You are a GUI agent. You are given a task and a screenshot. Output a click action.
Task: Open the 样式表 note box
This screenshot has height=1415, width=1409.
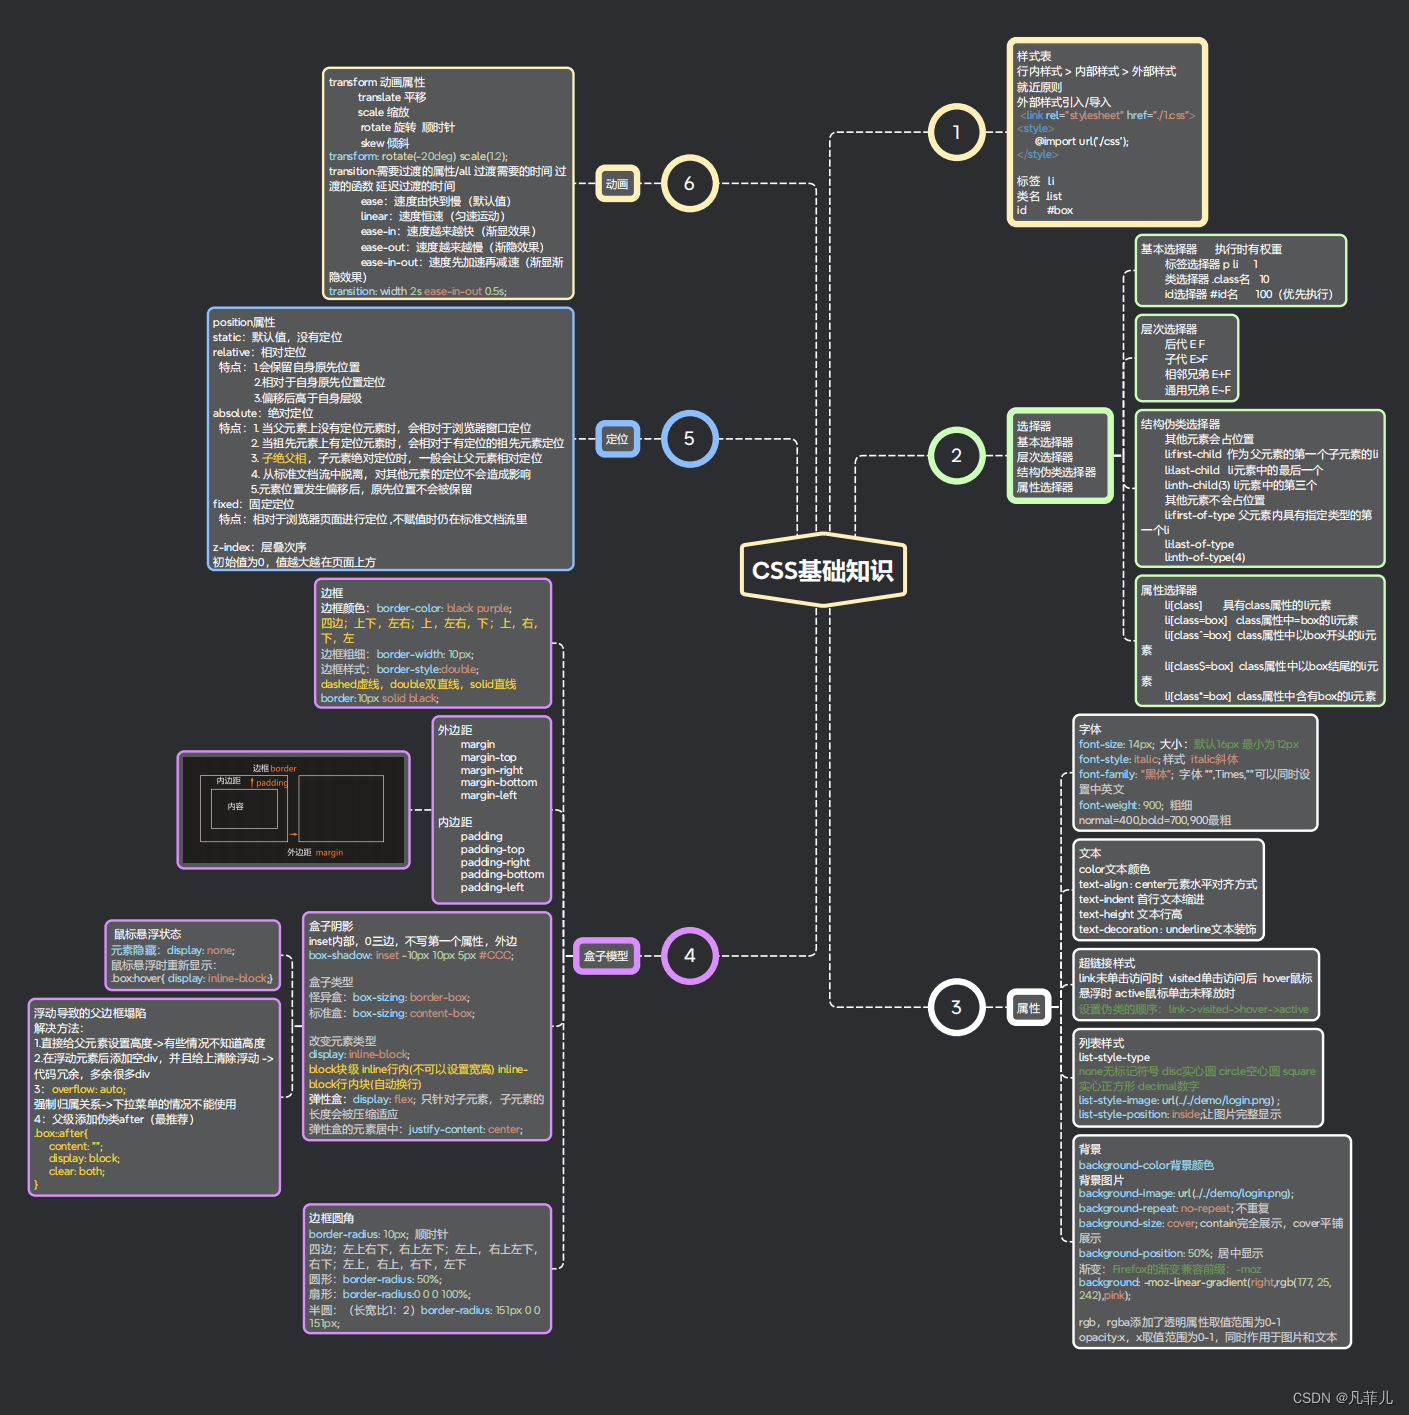[x=1106, y=132]
